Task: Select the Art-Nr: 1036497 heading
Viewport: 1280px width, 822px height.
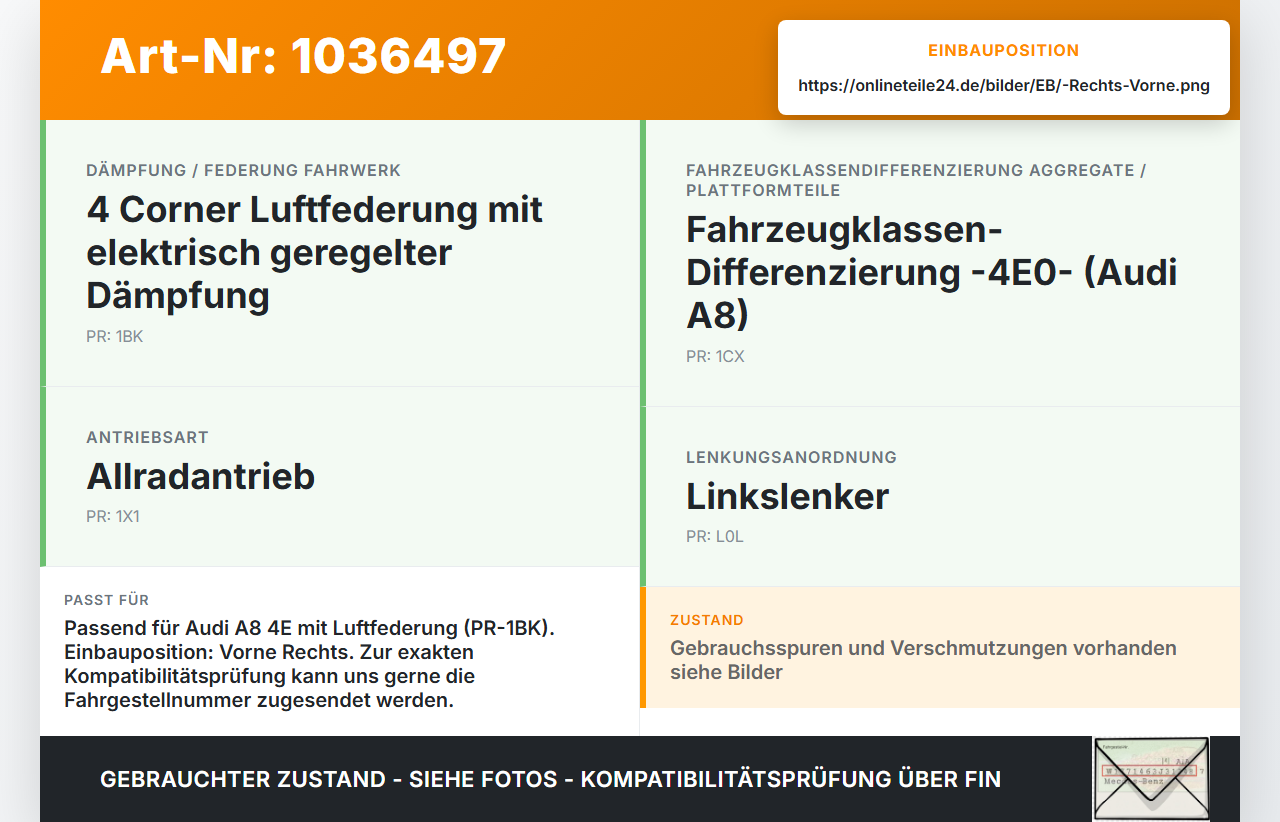Action: tap(303, 56)
